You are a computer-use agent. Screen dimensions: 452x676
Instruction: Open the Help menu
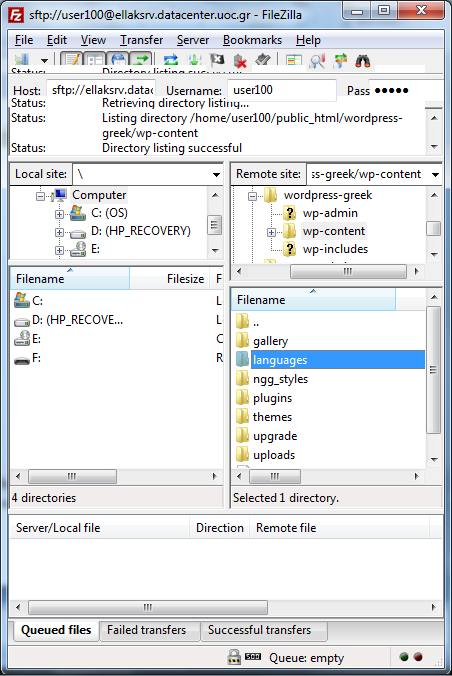click(308, 40)
